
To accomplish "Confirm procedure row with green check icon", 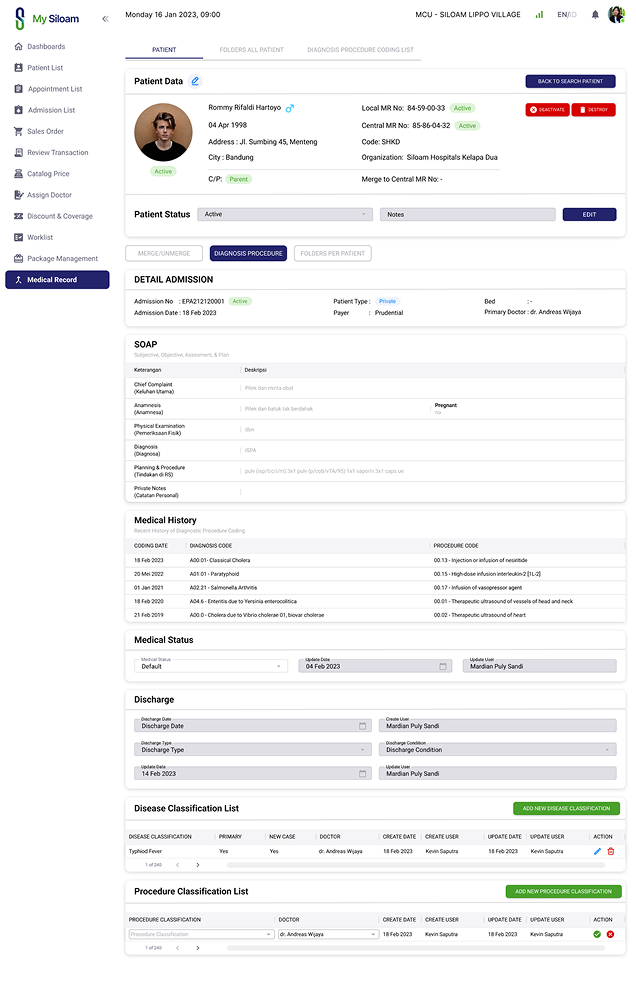I will pos(597,934).
